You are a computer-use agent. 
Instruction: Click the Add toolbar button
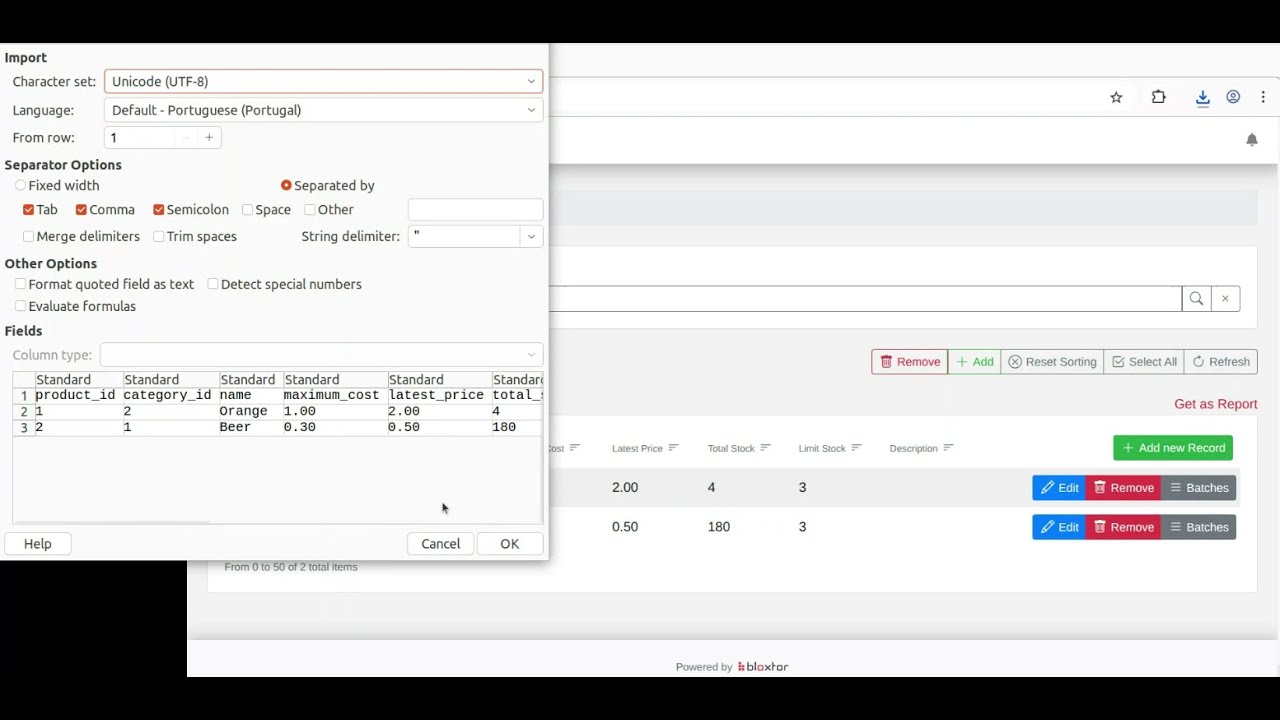tap(974, 362)
